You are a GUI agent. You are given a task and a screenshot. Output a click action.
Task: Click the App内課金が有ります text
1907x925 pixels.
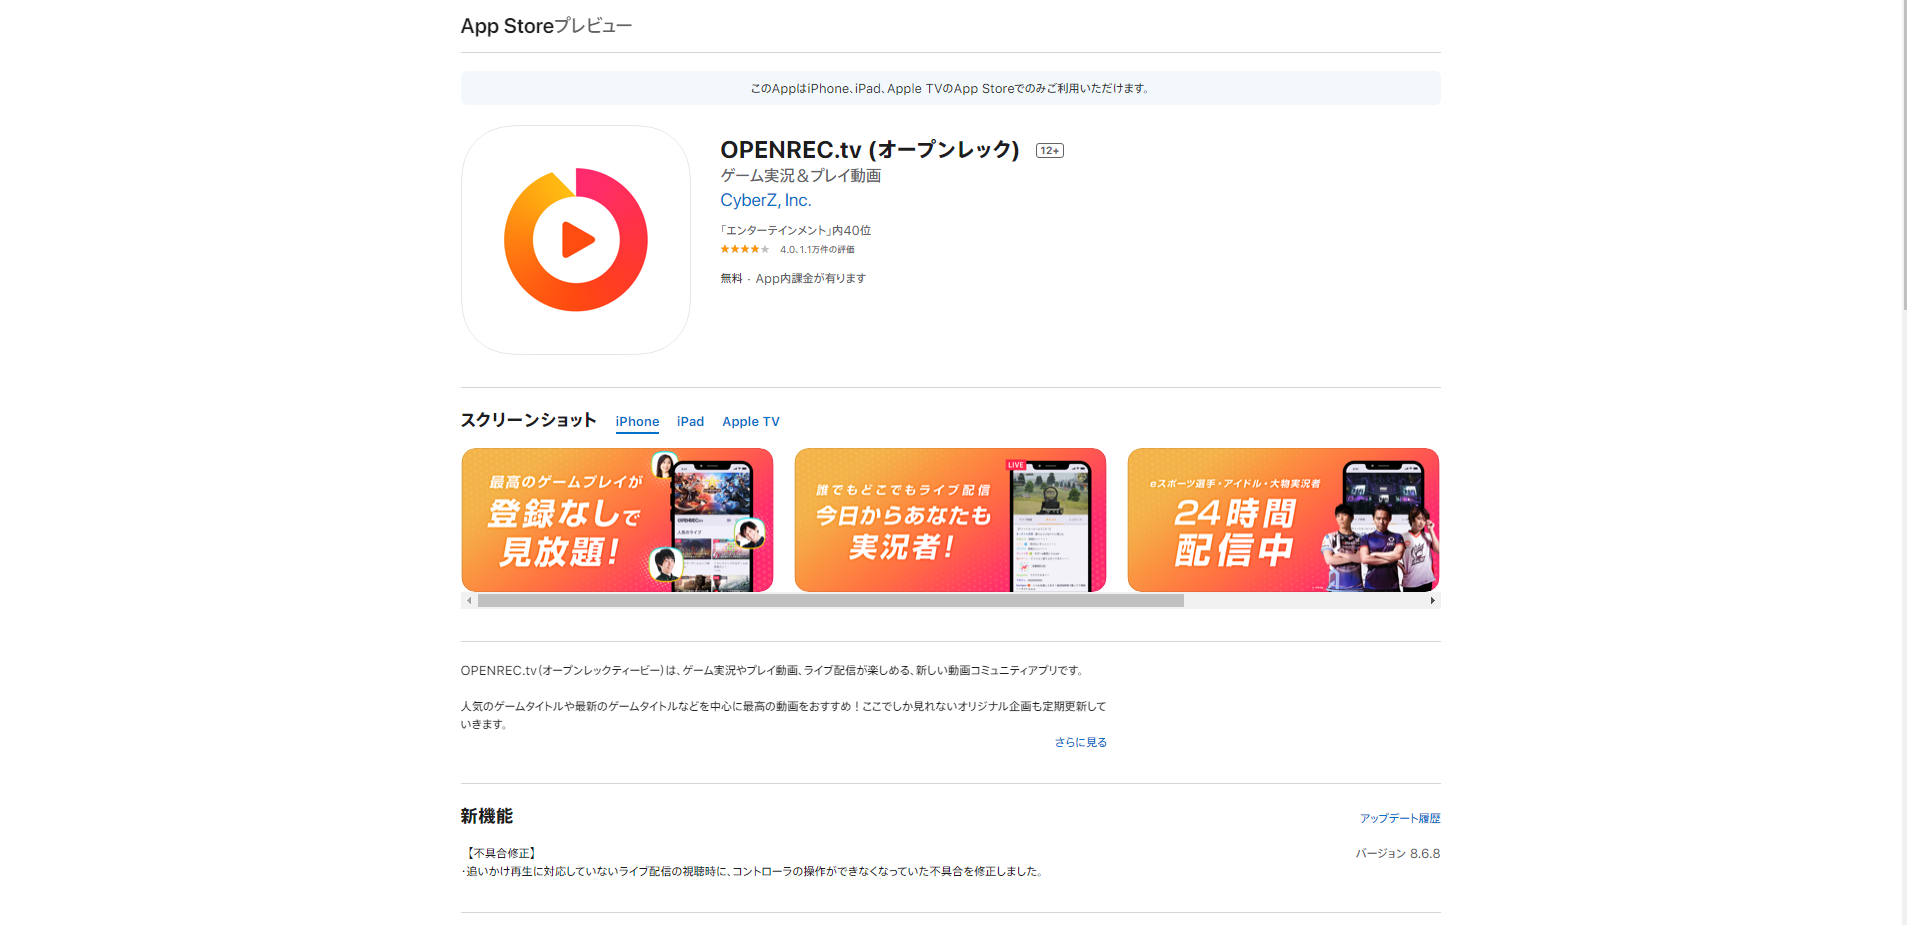(811, 279)
